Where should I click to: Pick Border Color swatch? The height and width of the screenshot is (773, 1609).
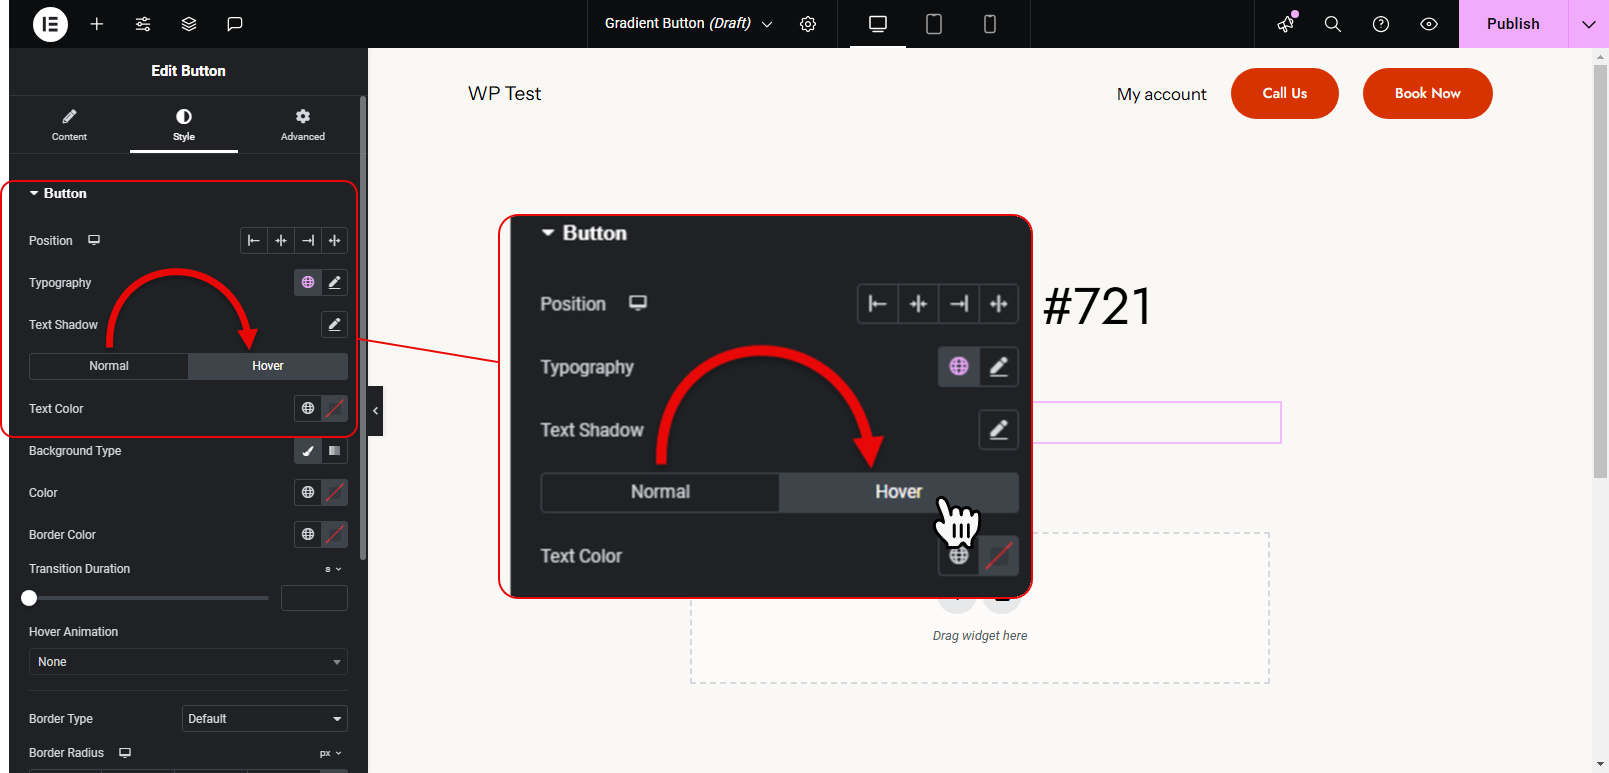[x=335, y=535]
